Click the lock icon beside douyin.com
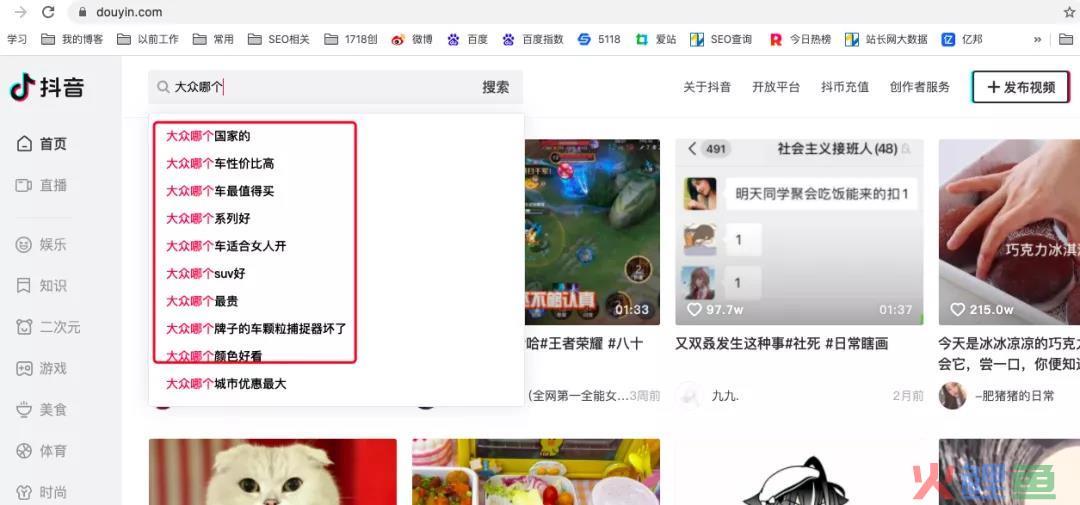 83,12
